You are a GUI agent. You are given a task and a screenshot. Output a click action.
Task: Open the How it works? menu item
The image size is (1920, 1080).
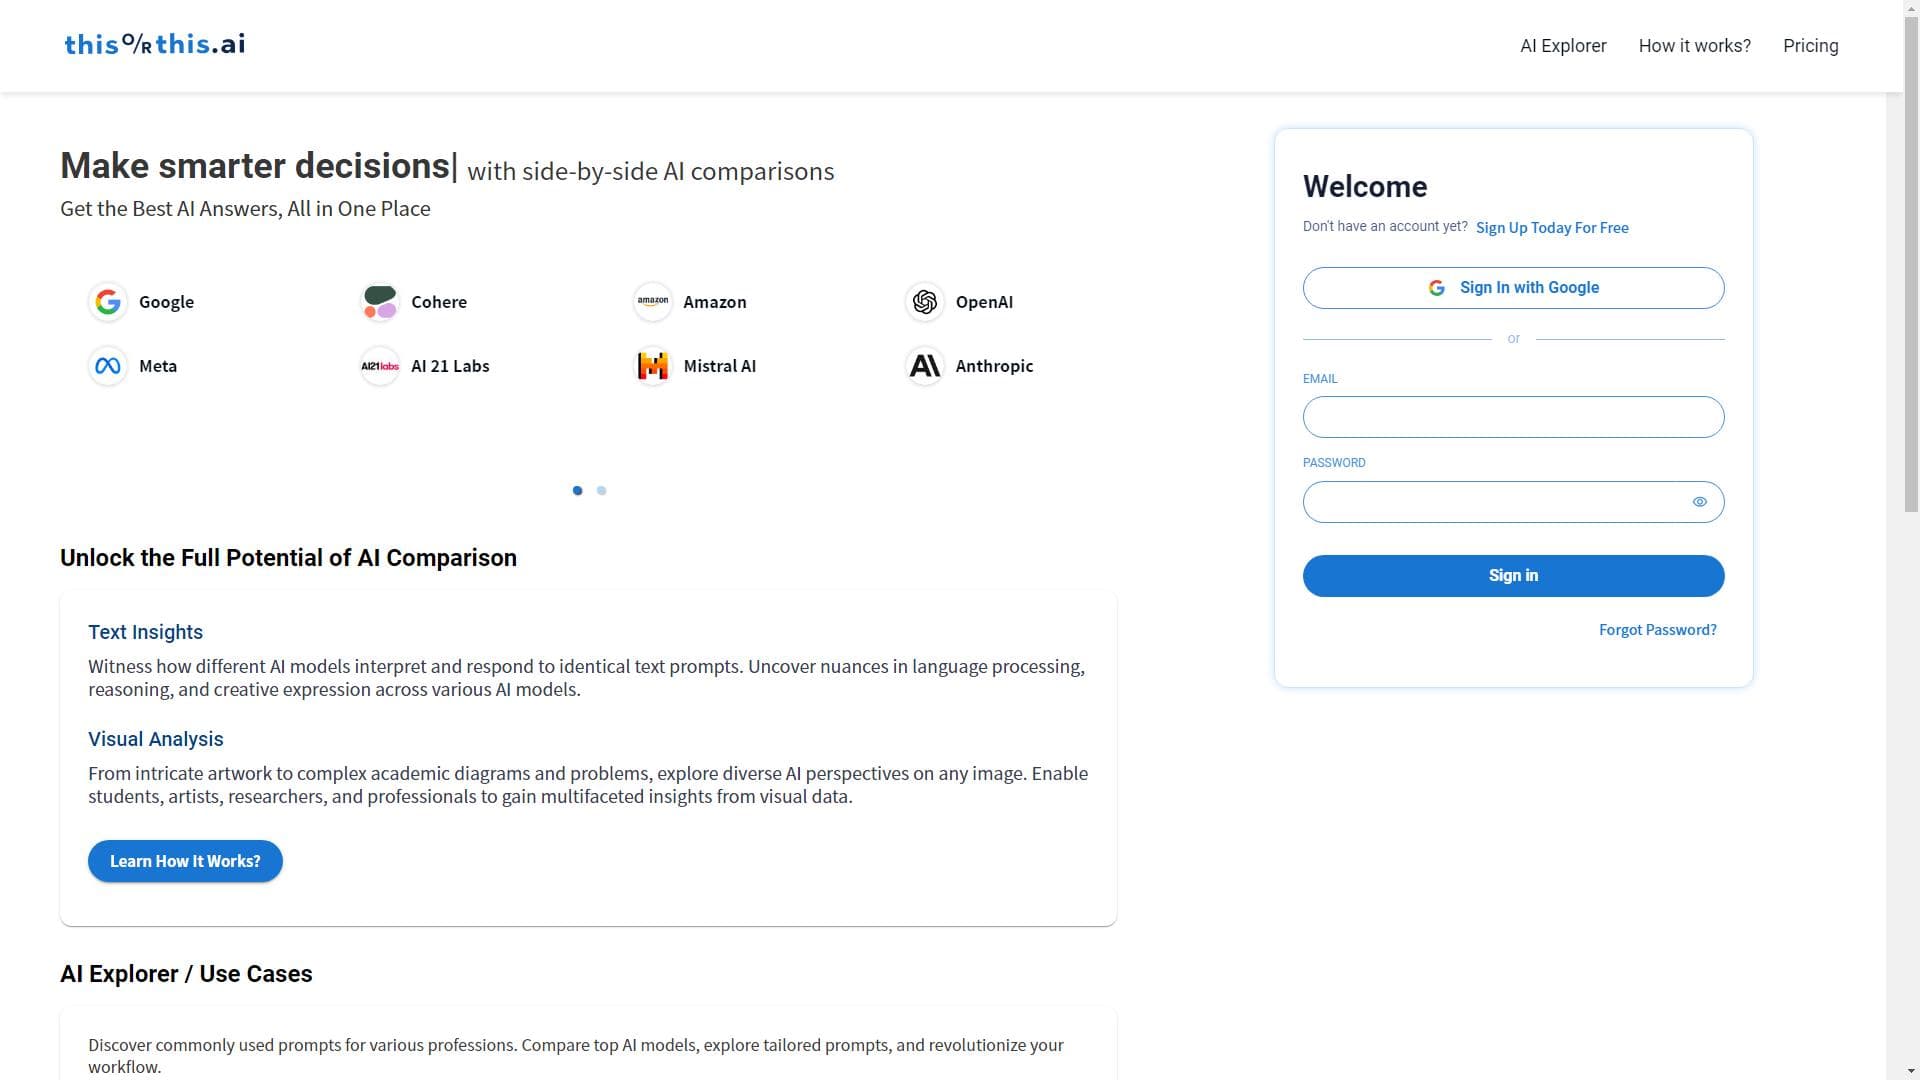click(x=1694, y=46)
